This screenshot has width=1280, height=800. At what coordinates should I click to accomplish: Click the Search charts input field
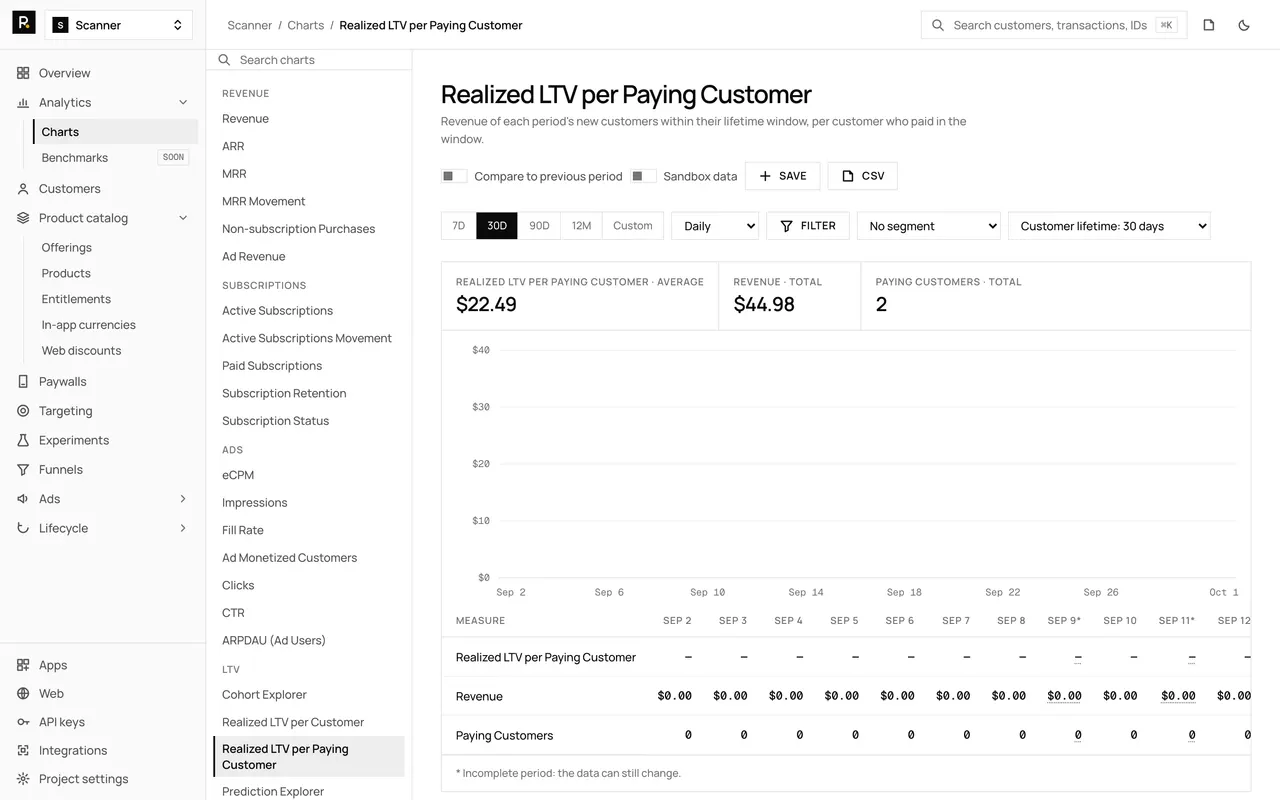coord(309,60)
